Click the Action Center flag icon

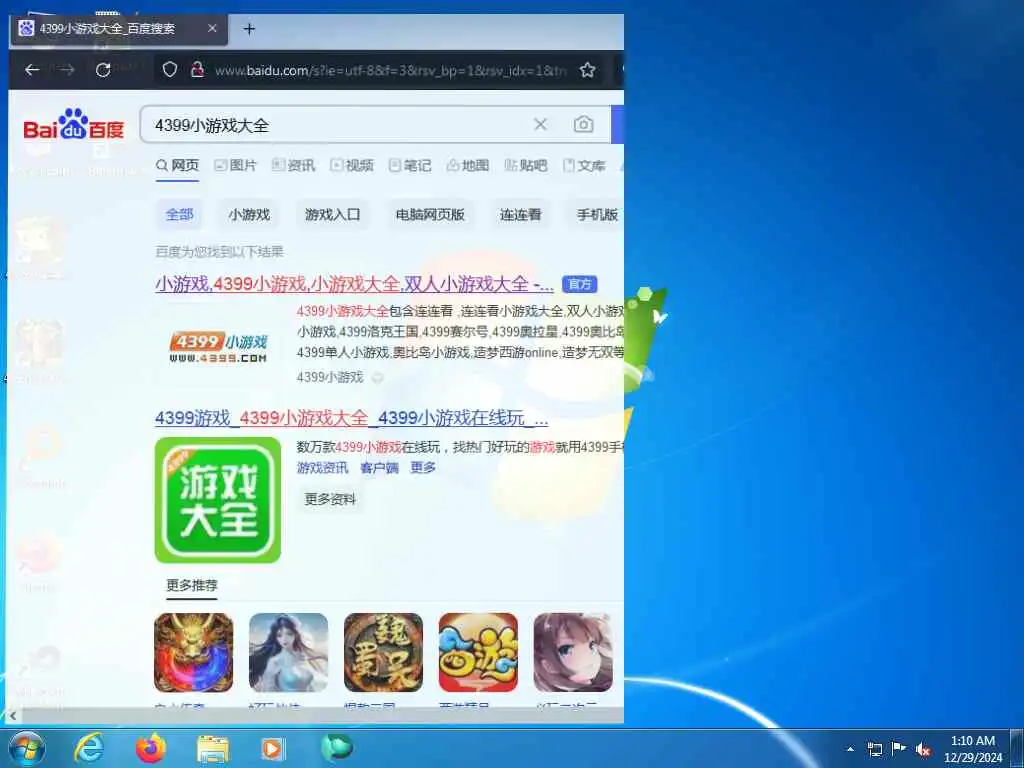(x=899, y=749)
